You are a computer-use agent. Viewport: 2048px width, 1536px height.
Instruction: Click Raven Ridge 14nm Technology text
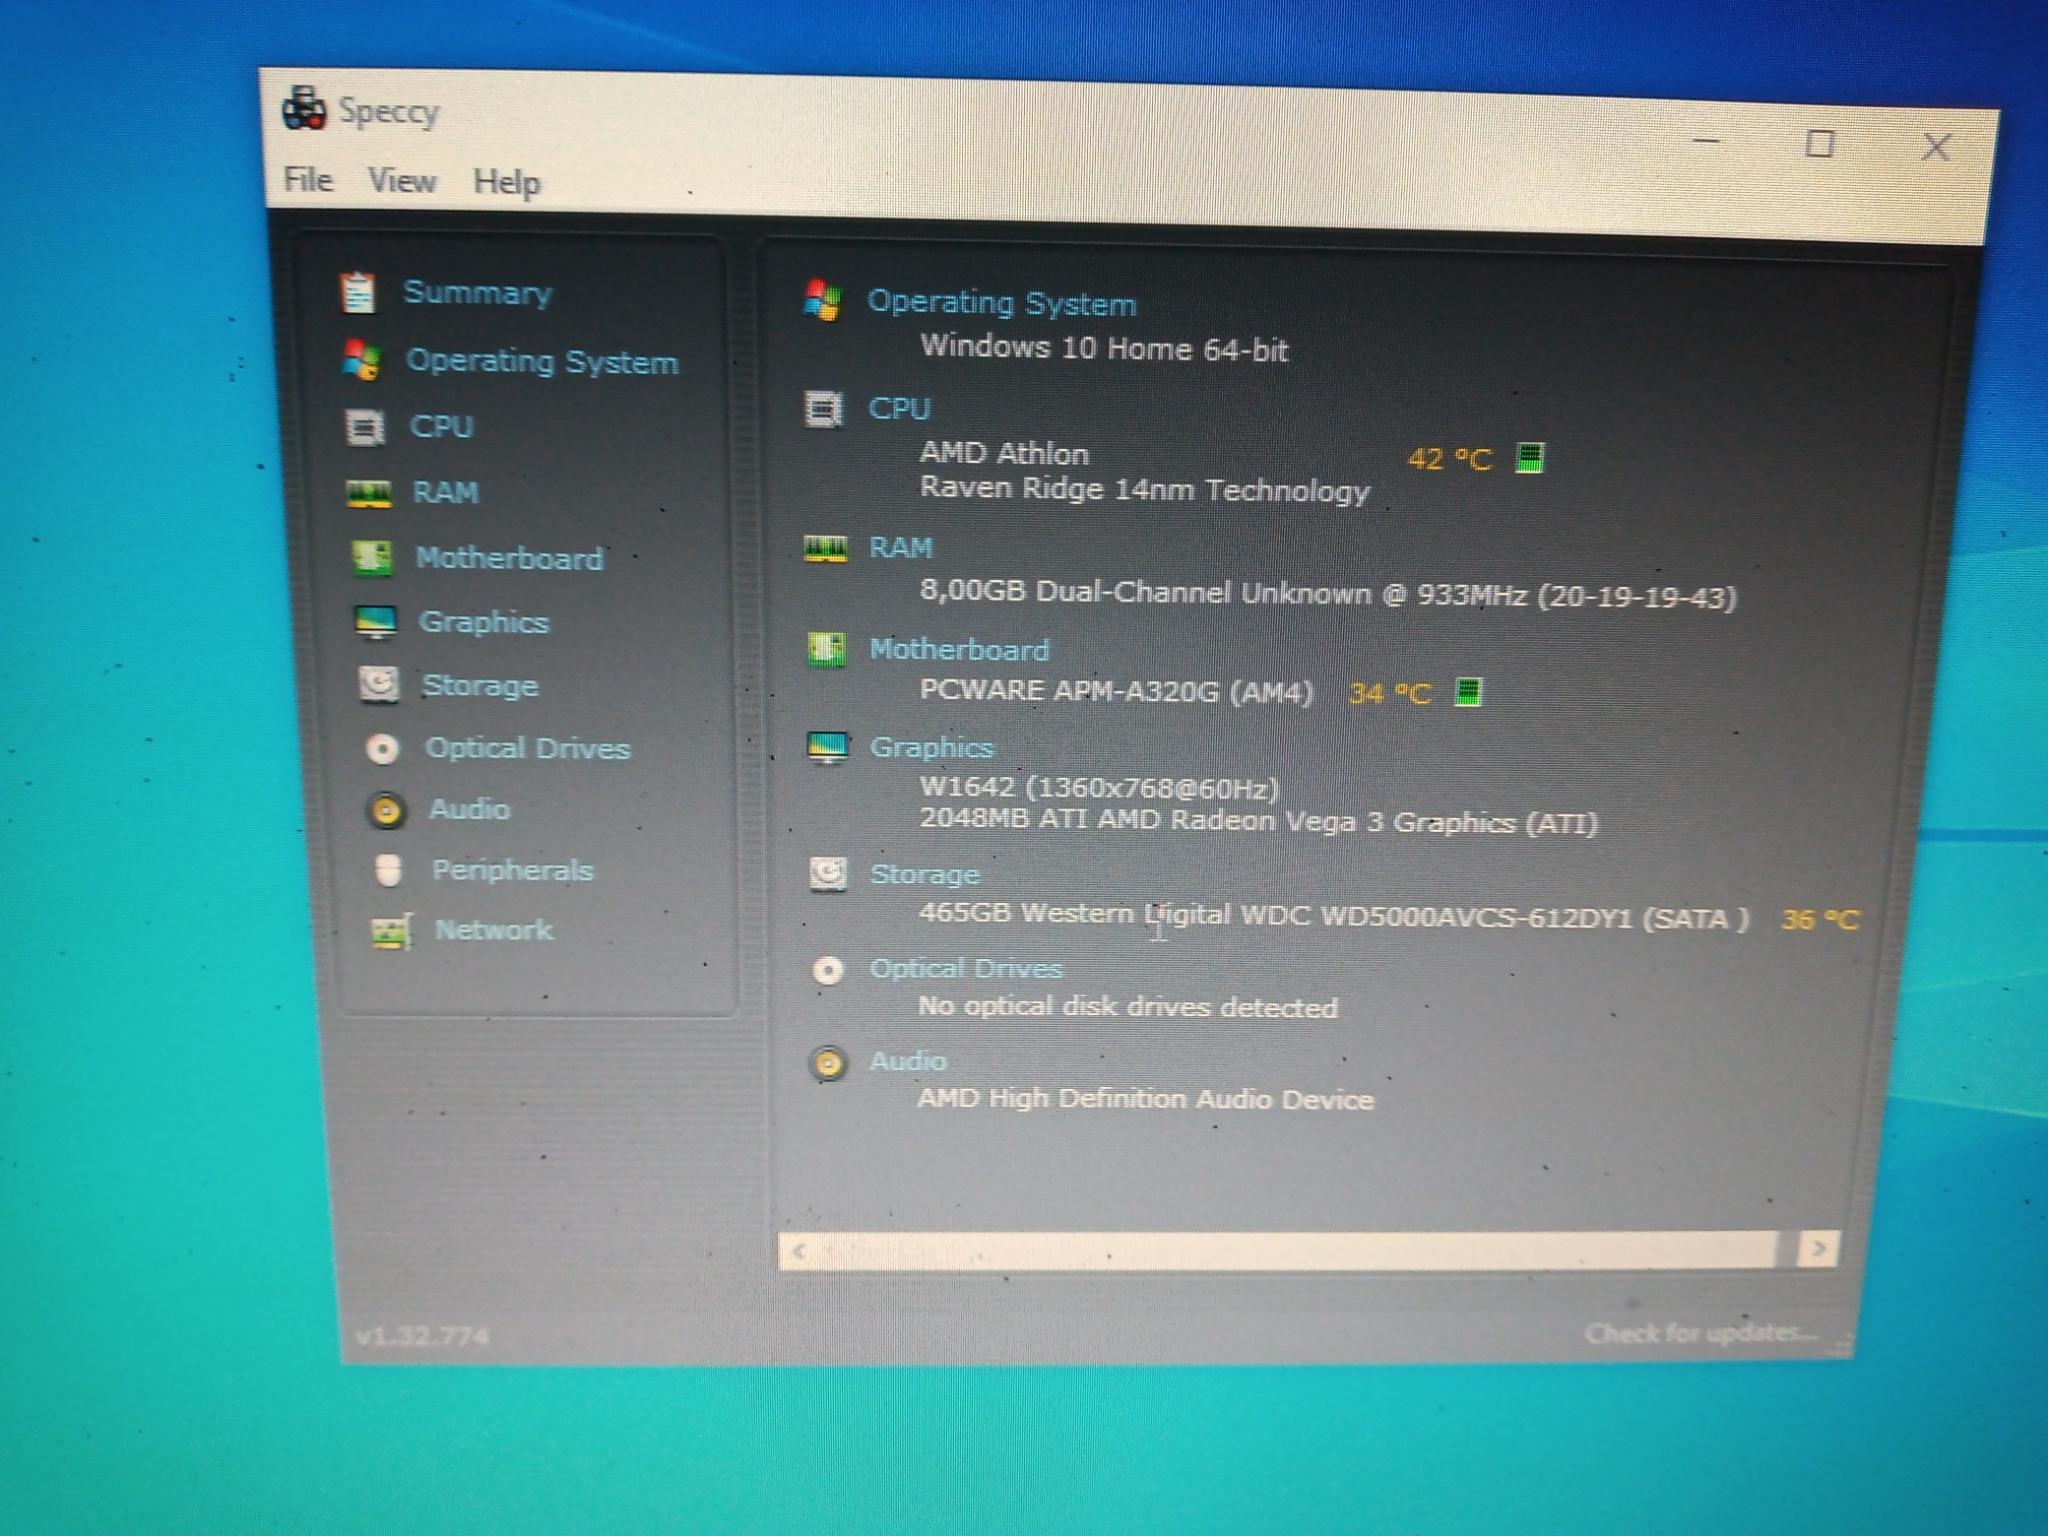1145,490
